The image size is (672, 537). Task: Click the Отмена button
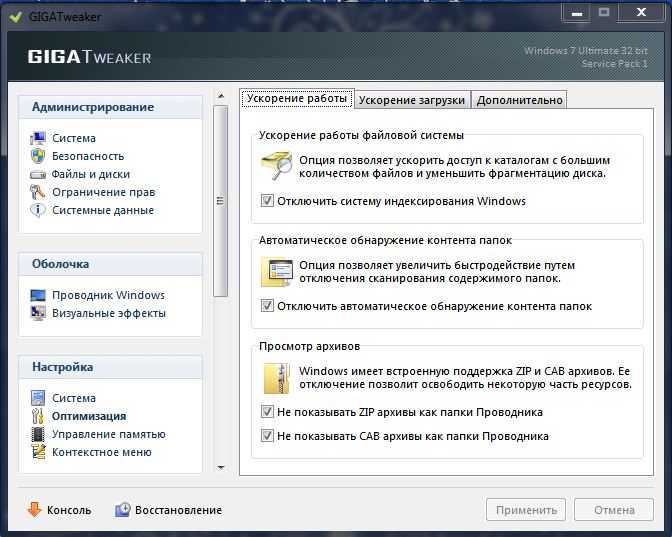[x=614, y=510]
